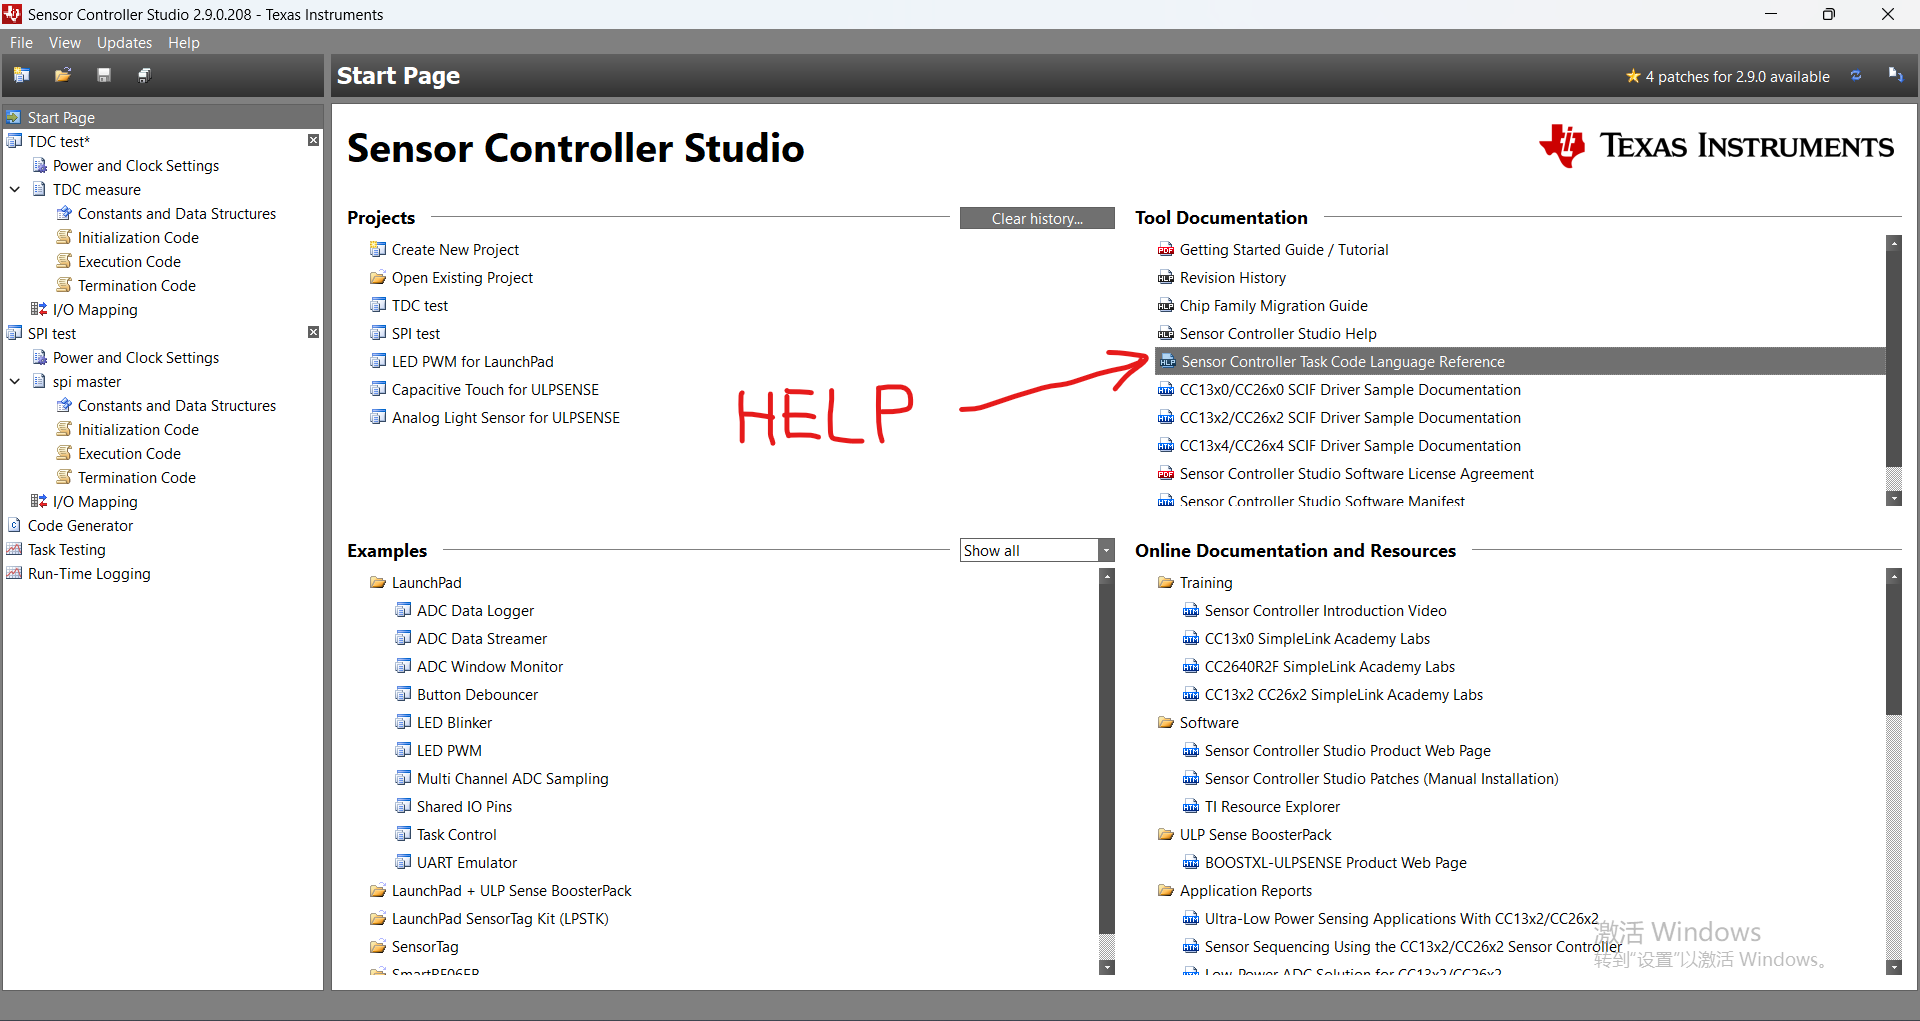This screenshot has width=1920, height=1021.
Task: Switch to the Start Page tab
Action: [x=60, y=116]
